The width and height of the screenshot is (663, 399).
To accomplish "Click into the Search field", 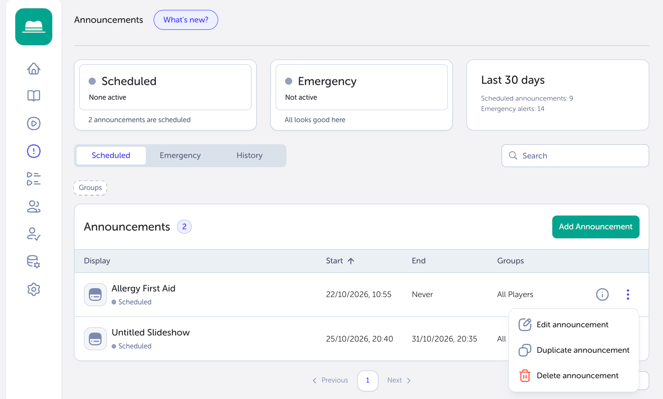I will (x=575, y=156).
